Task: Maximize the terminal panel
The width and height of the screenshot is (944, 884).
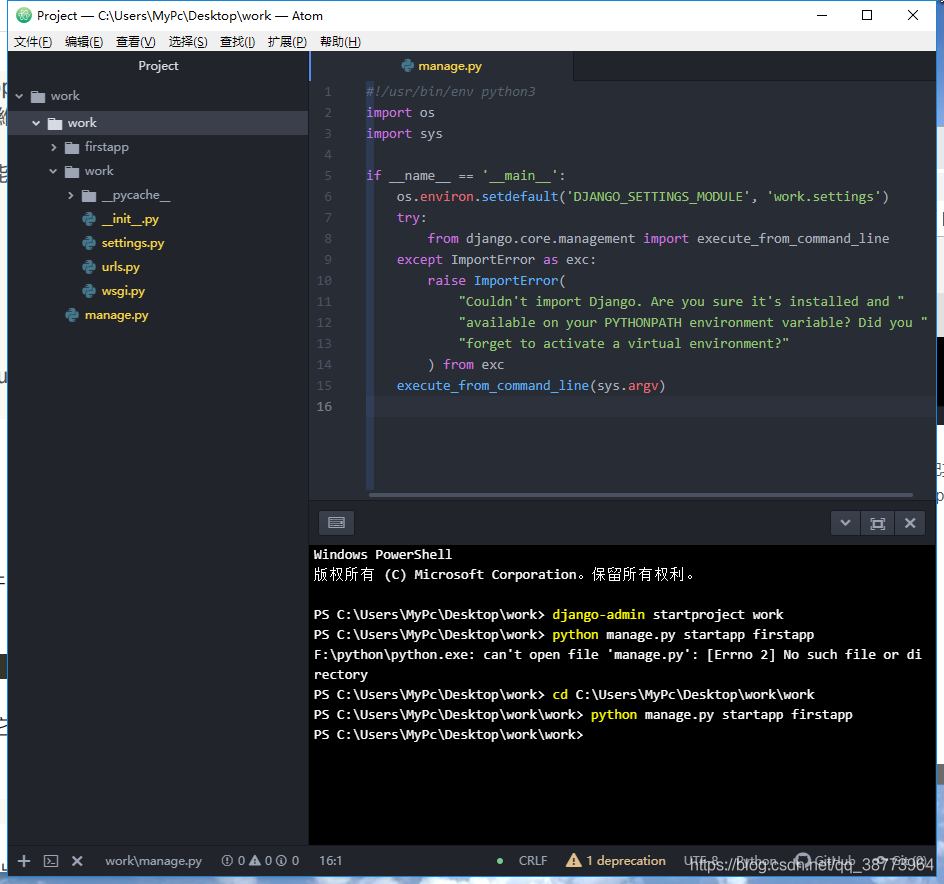Action: (x=878, y=523)
